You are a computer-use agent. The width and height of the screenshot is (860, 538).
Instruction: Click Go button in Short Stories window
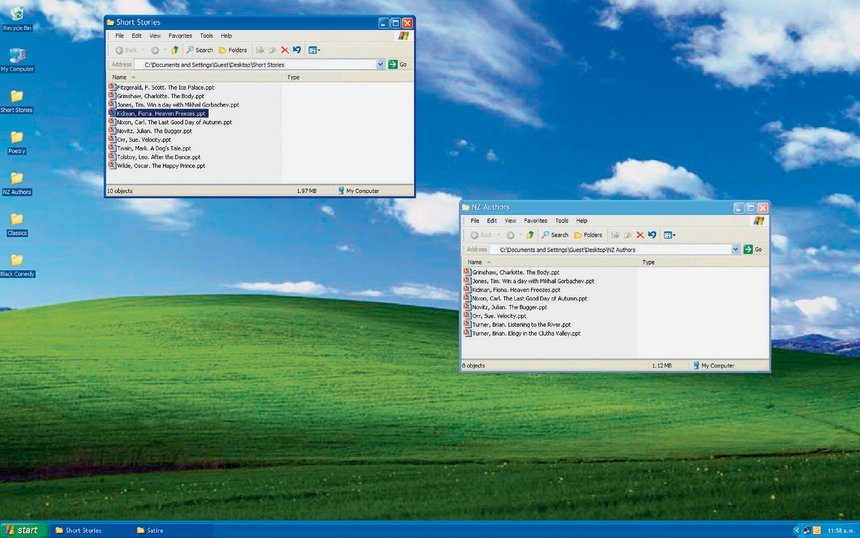point(398,65)
